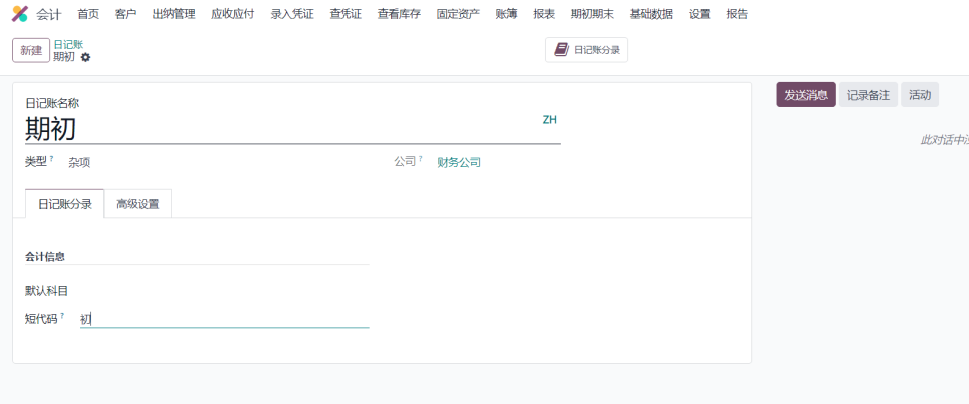The image size is (969, 404).
Task: Click the 发送消息 button
Action: (805, 95)
